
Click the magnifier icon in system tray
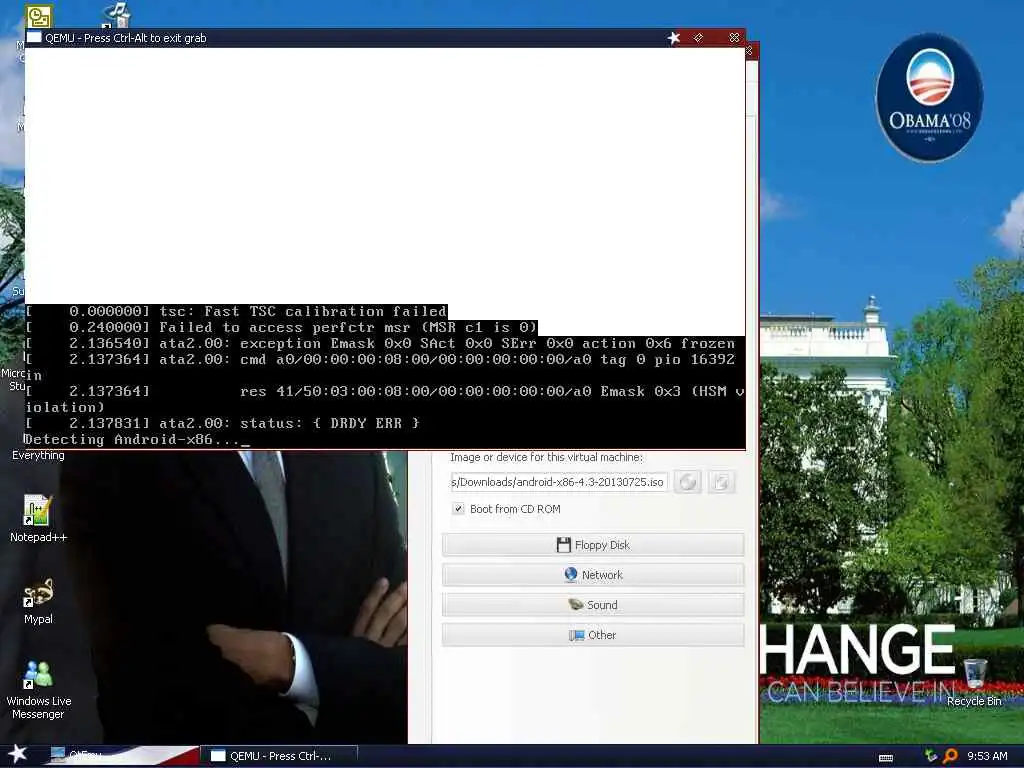pyautogui.click(x=950, y=756)
